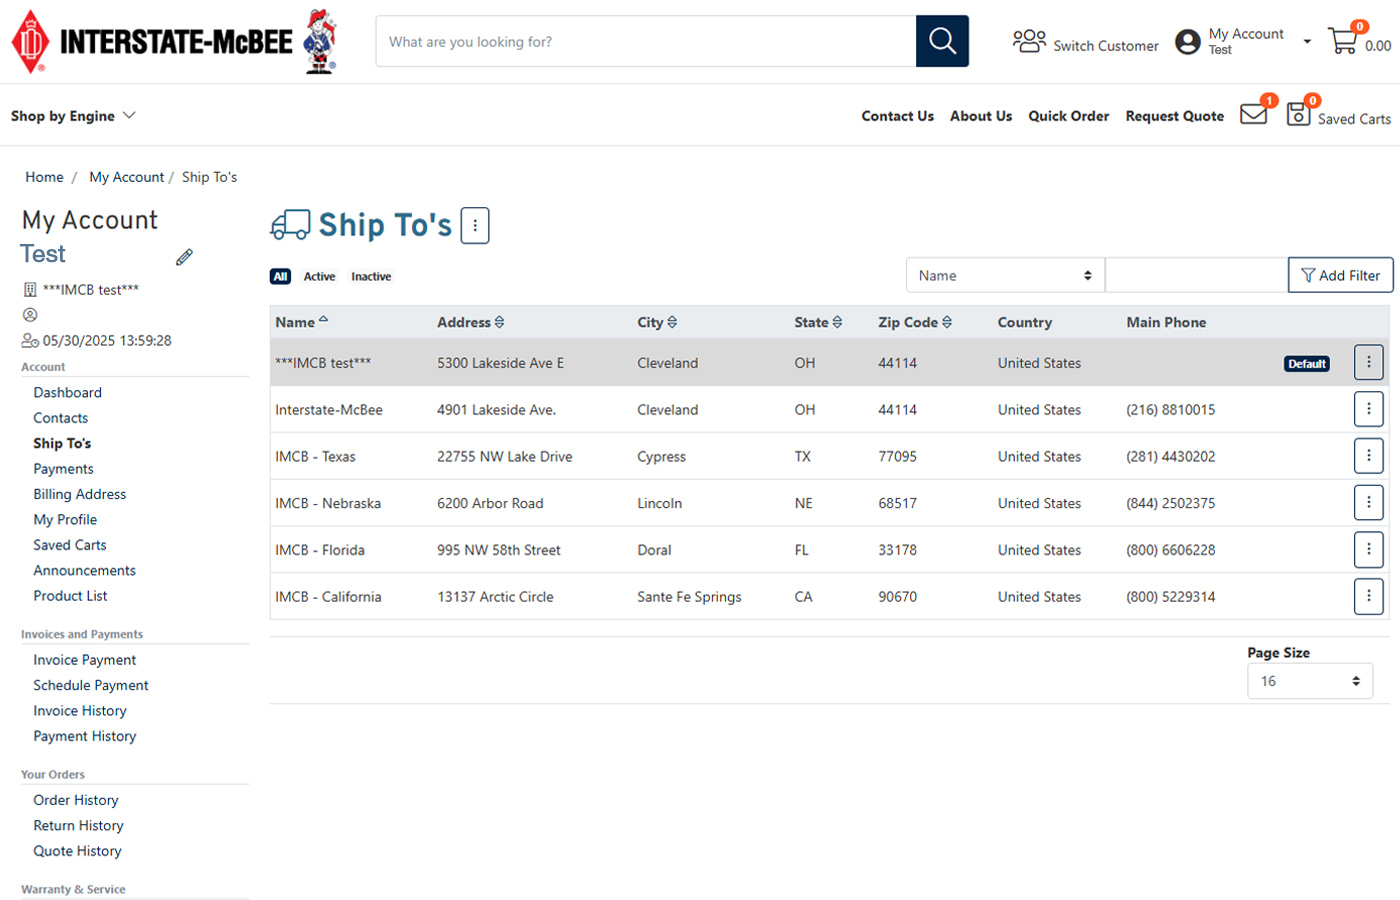
Task: Filter to Inactive ship-to records
Action: coord(371,276)
